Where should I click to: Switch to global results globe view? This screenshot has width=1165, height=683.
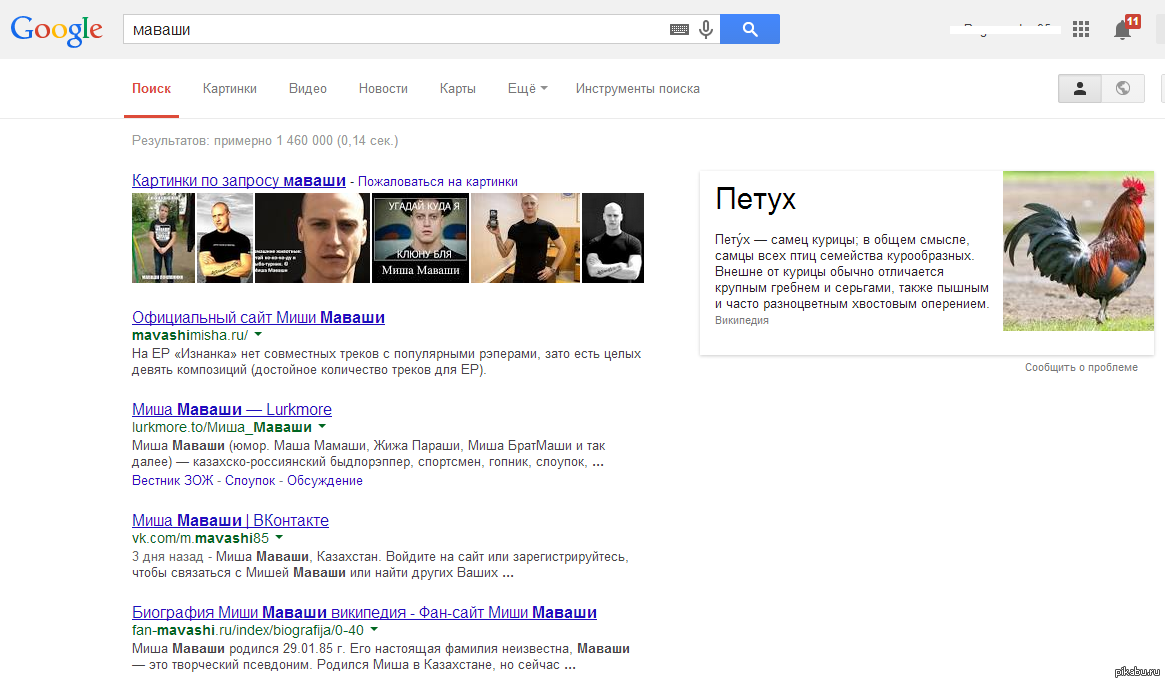point(1123,88)
